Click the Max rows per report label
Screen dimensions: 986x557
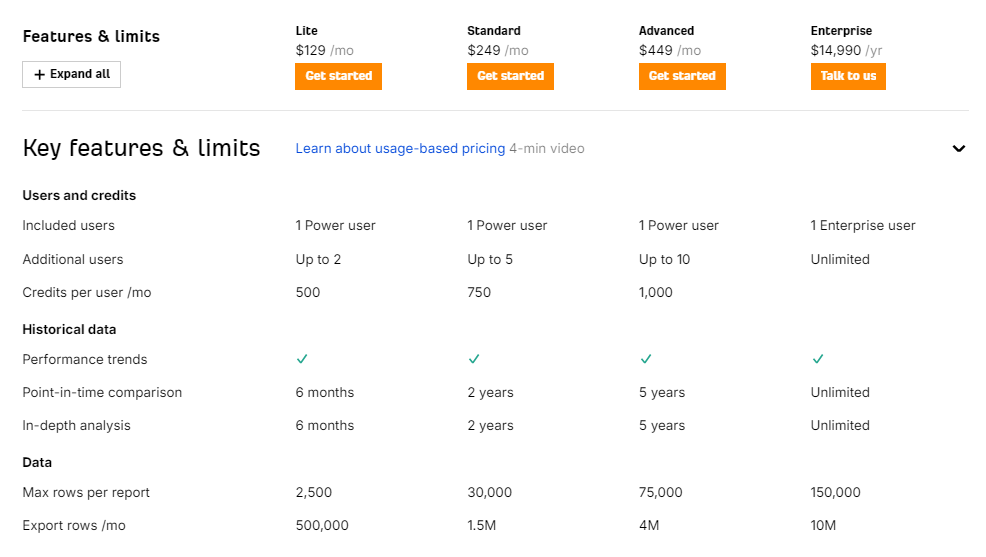[x=86, y=492]
